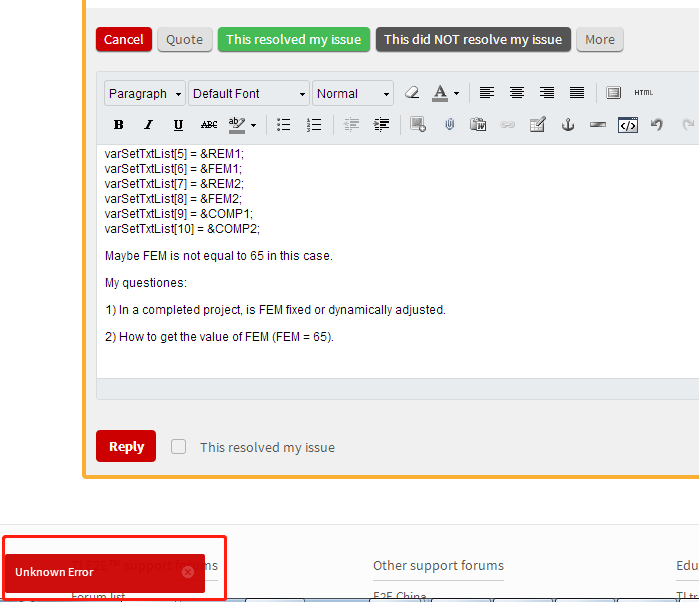This screenshot has width=699, height=602.
Task: Increase the paragraph indent
Action: pos(381,125)
